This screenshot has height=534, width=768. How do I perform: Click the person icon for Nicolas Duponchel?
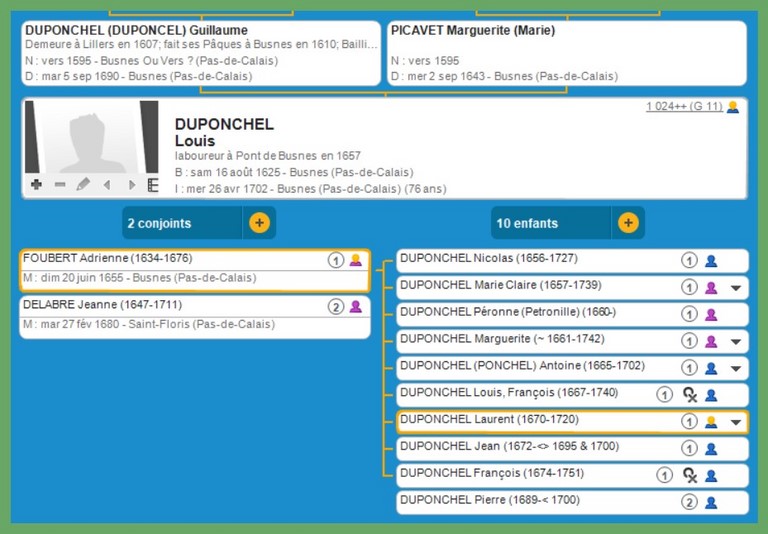click(711, 260)
